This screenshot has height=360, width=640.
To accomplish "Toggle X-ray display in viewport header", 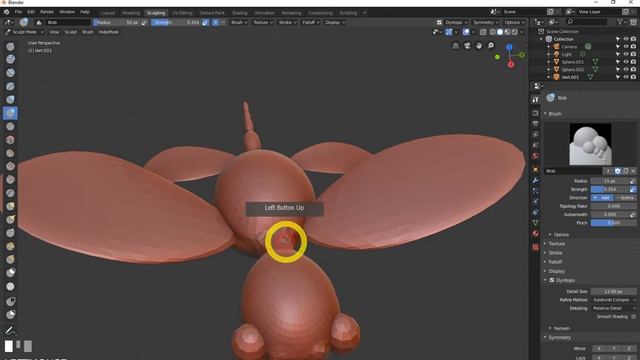I will (x=484, y=32).
